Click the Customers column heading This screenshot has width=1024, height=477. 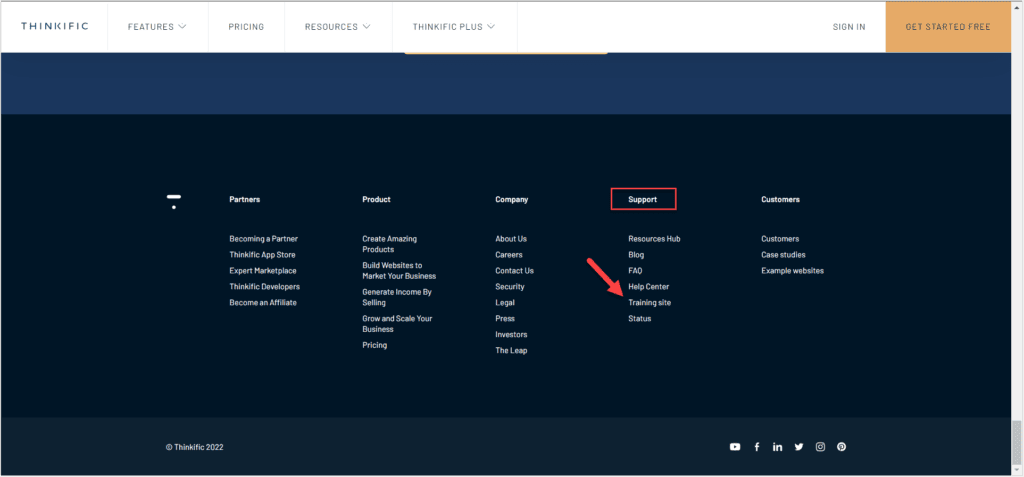[x=780, y=199]
